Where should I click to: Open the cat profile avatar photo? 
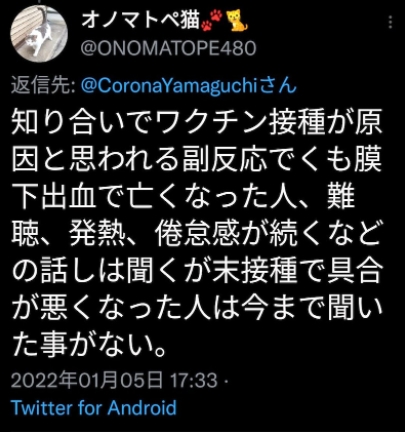point(39,34)
